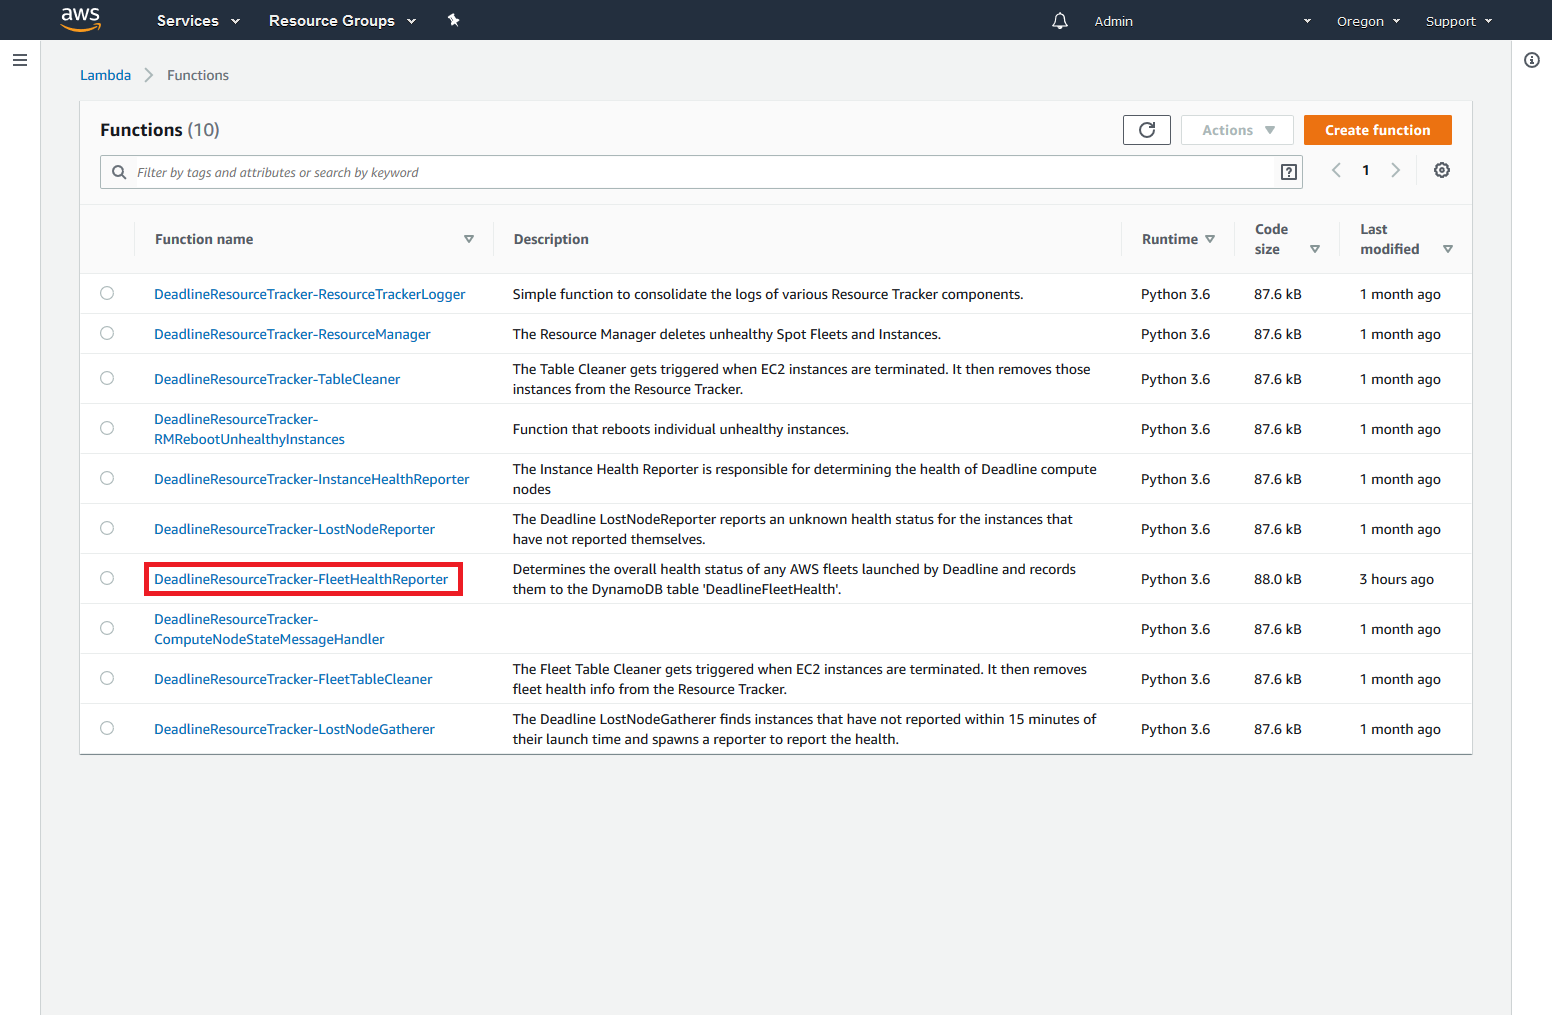Click page number 1
This screenshot has width=1552, height=1015.
(x=1366, y=170)
